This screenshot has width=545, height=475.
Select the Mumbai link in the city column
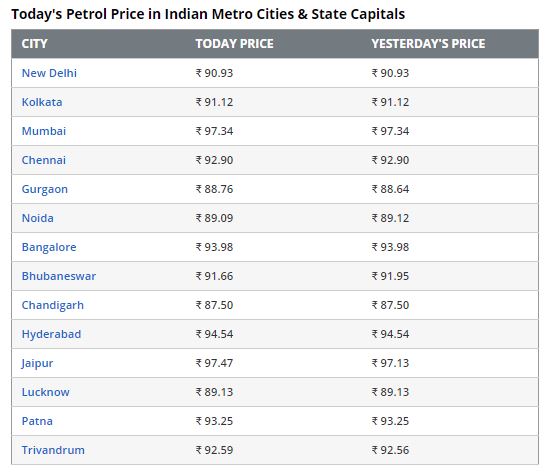(44, 131)
